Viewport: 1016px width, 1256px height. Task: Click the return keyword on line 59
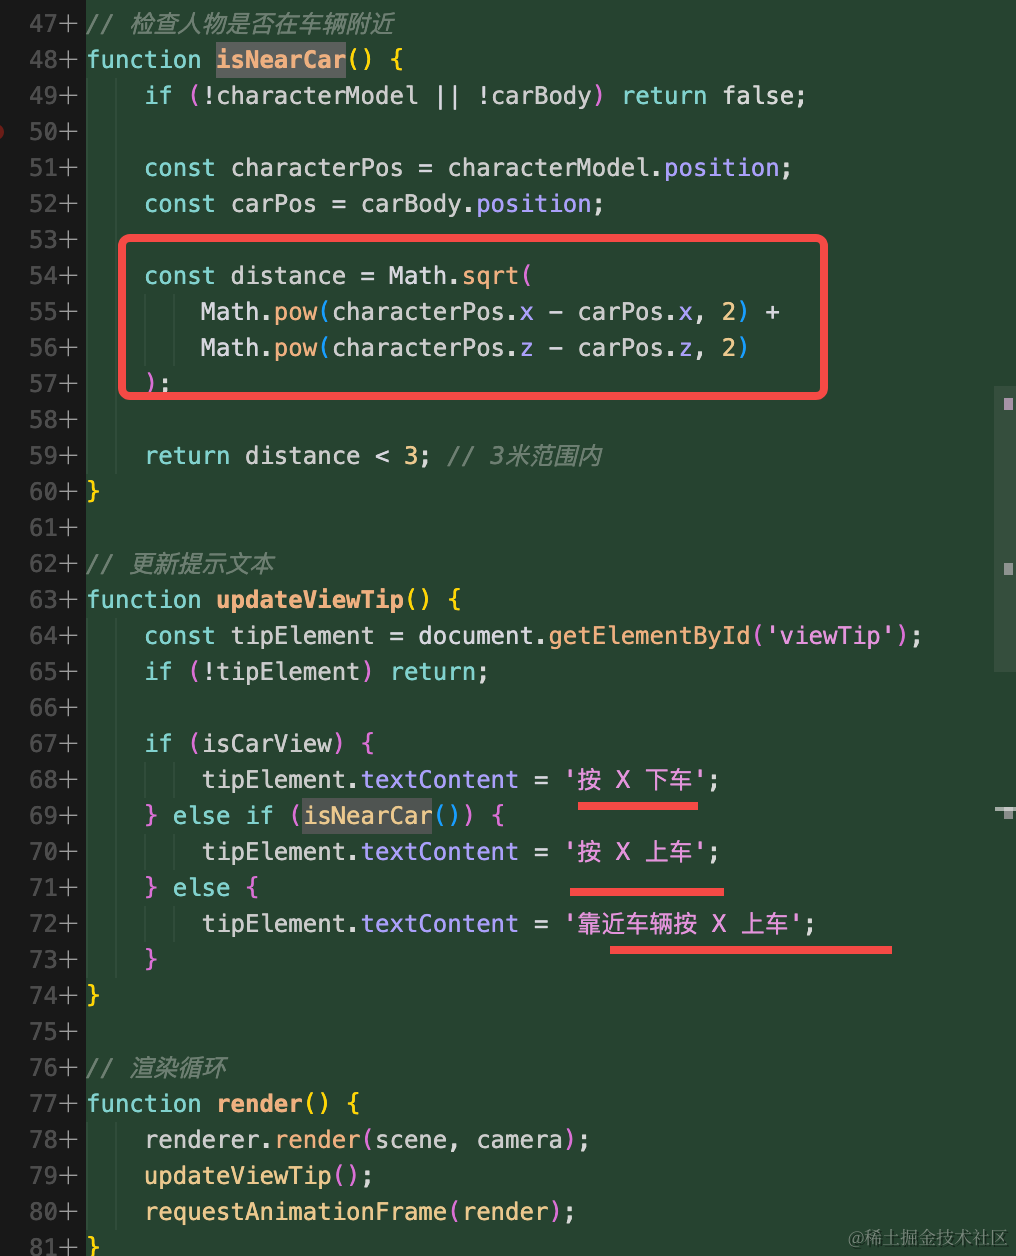point(187,456)
